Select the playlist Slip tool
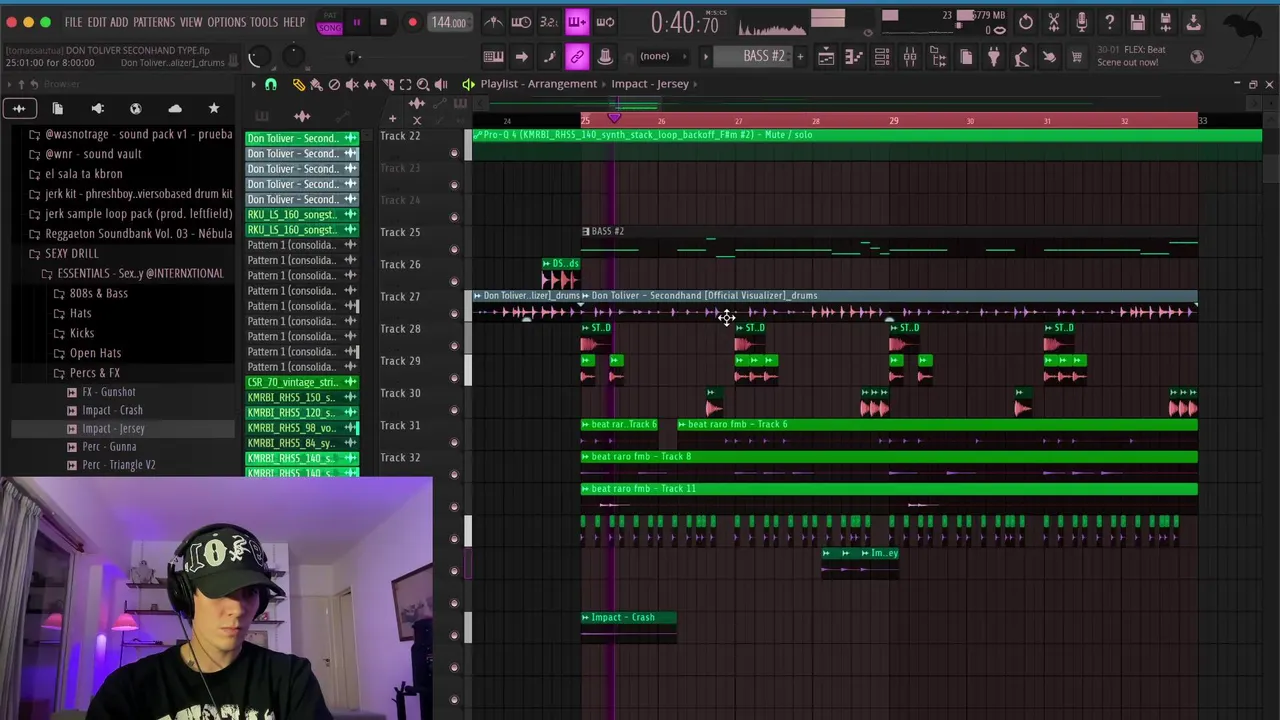This screenshot has height=720, width=1280. [x=370, y=85]
